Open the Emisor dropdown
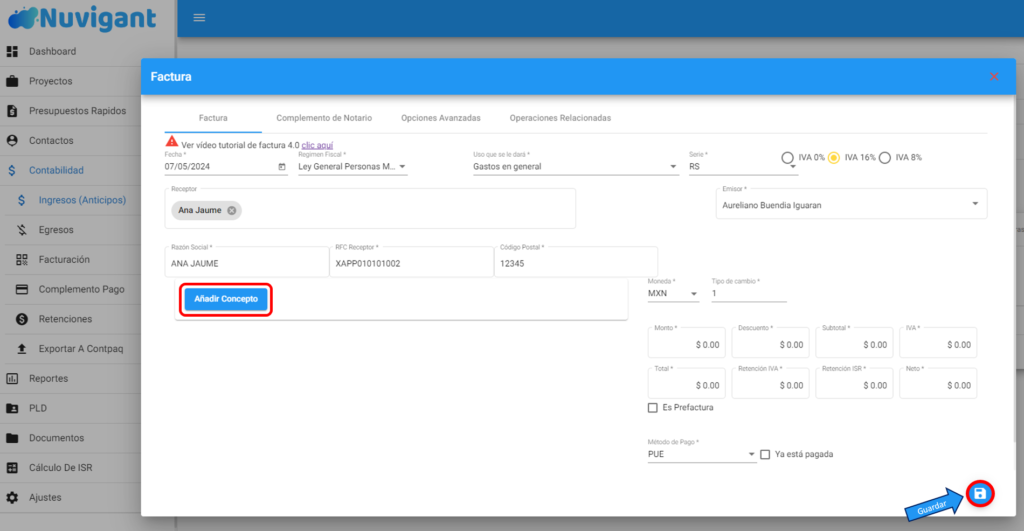Viewport: 1024px width, 531px height. (x=851, y=204)
